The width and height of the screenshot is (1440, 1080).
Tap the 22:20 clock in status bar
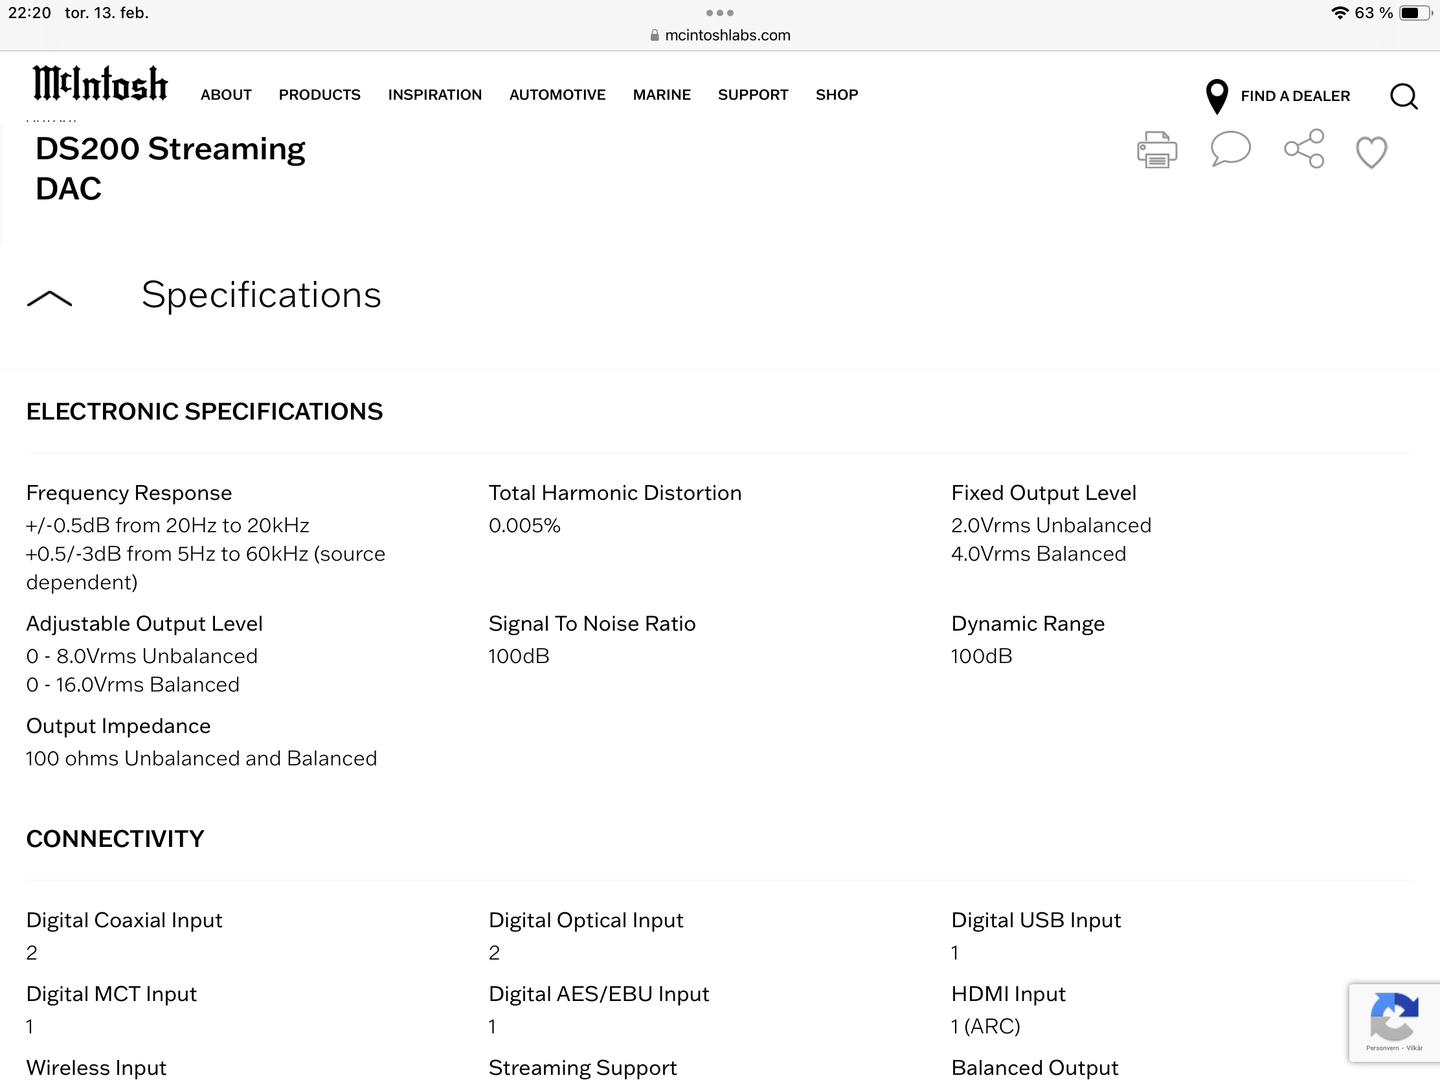tap(30, 13)
